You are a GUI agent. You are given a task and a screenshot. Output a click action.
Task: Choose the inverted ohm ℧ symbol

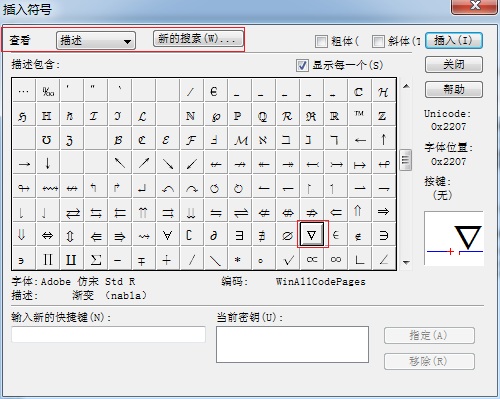[48, 139]
